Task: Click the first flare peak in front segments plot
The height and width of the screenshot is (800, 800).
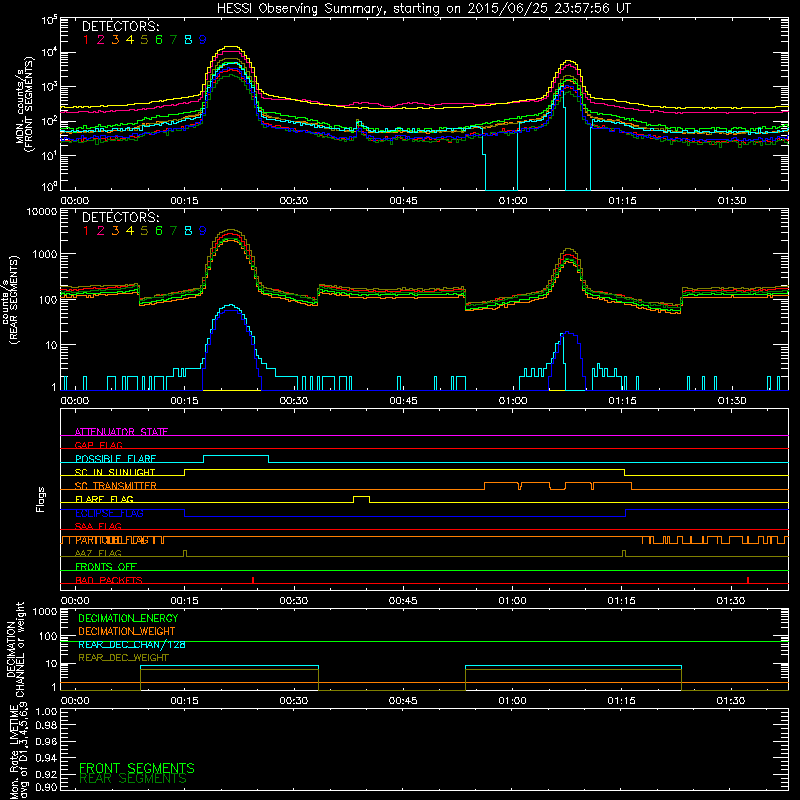Action: [x=231, y=47]
